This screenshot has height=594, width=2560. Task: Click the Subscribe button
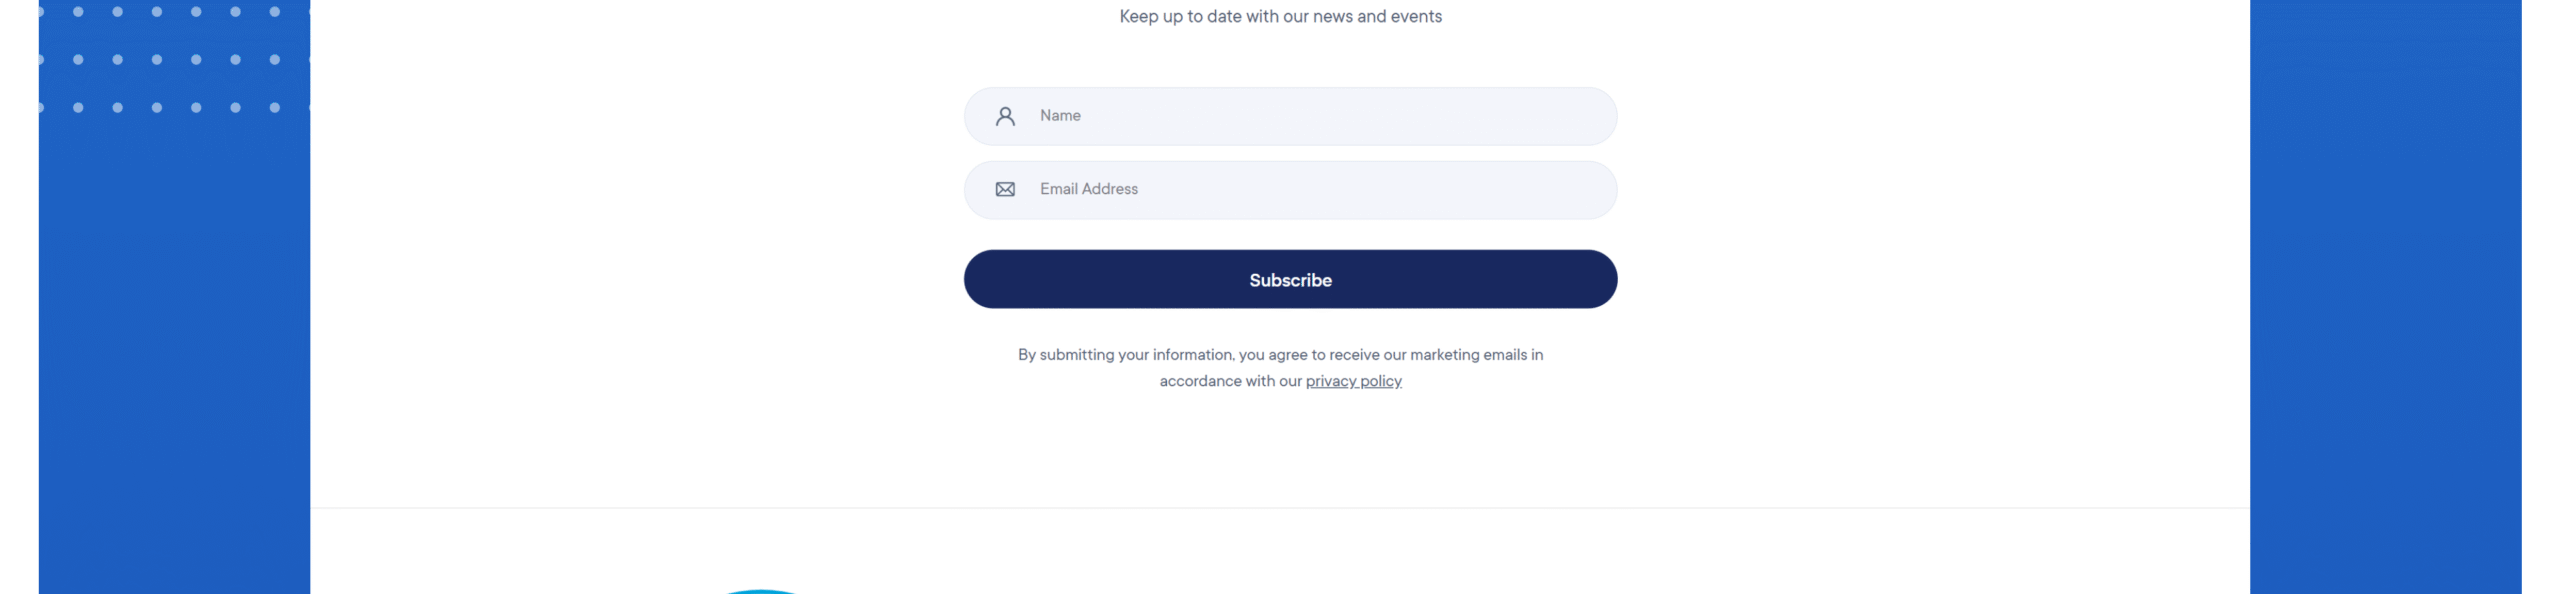point(1290,279)
